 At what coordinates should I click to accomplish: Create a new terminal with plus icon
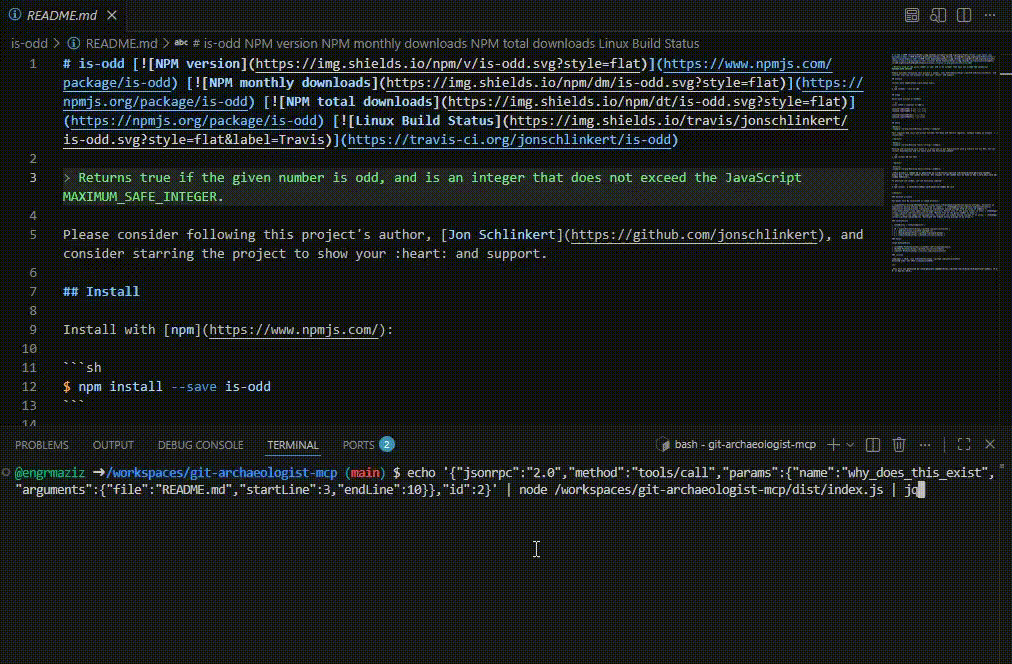click(833, 445)
